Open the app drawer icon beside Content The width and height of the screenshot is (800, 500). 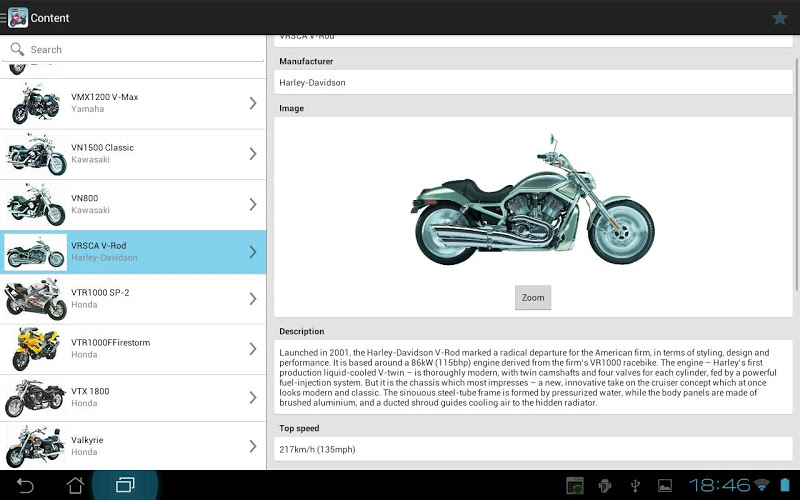pos(14,17)
